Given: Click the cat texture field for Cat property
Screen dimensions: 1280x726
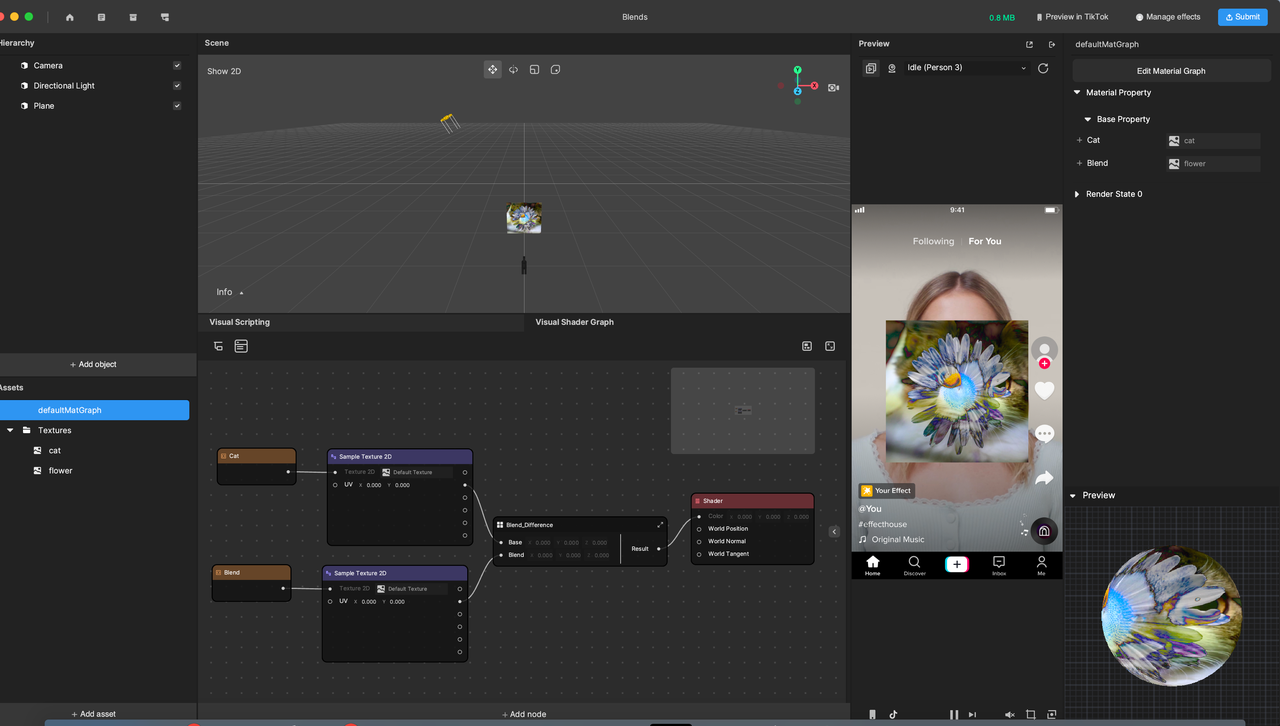Looking at the screenshot, I should (1213, 140).
